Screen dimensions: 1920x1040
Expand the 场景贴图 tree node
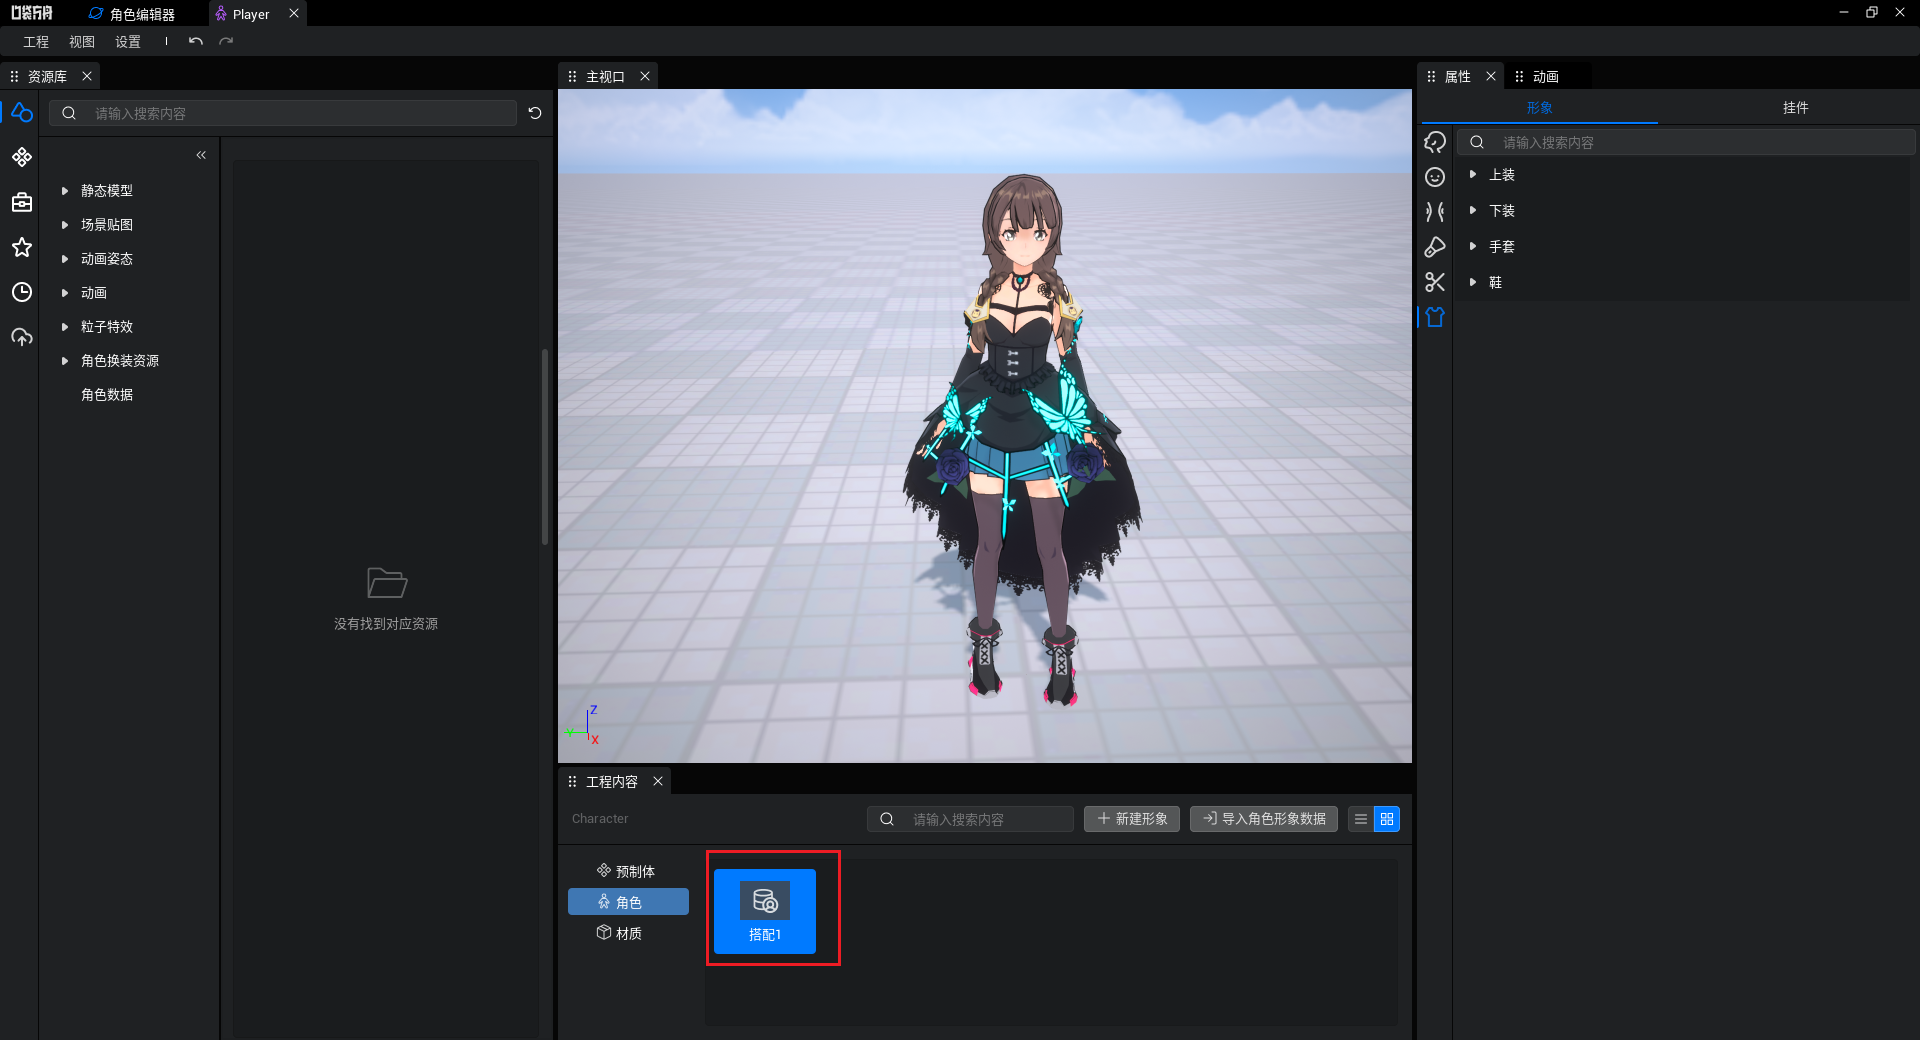(x=65, y=225)
